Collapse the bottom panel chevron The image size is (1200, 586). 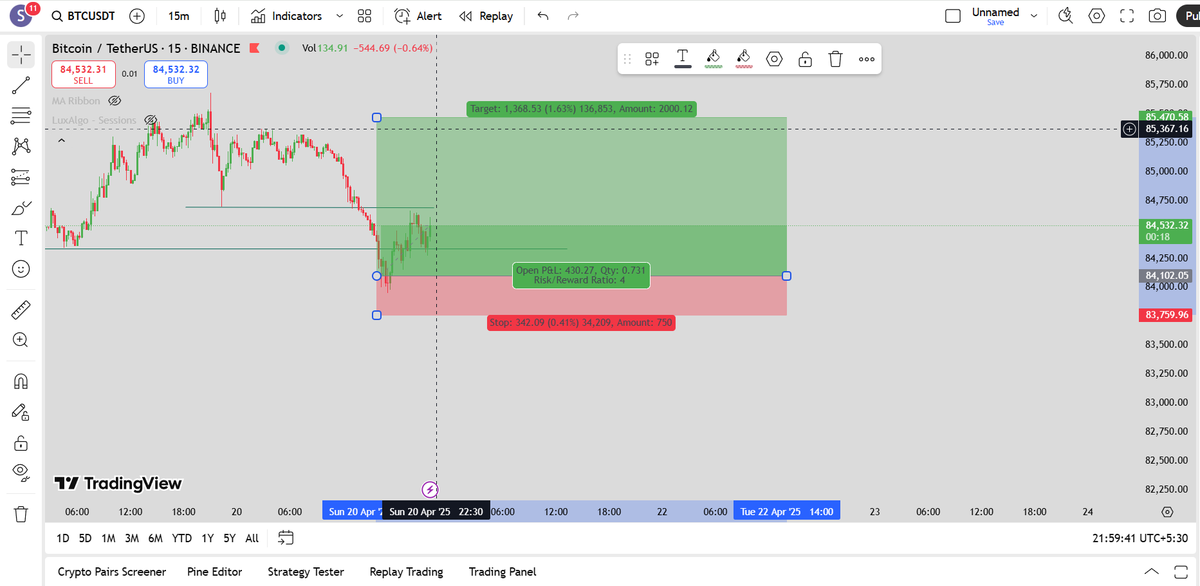click(x=1153, y=572)
